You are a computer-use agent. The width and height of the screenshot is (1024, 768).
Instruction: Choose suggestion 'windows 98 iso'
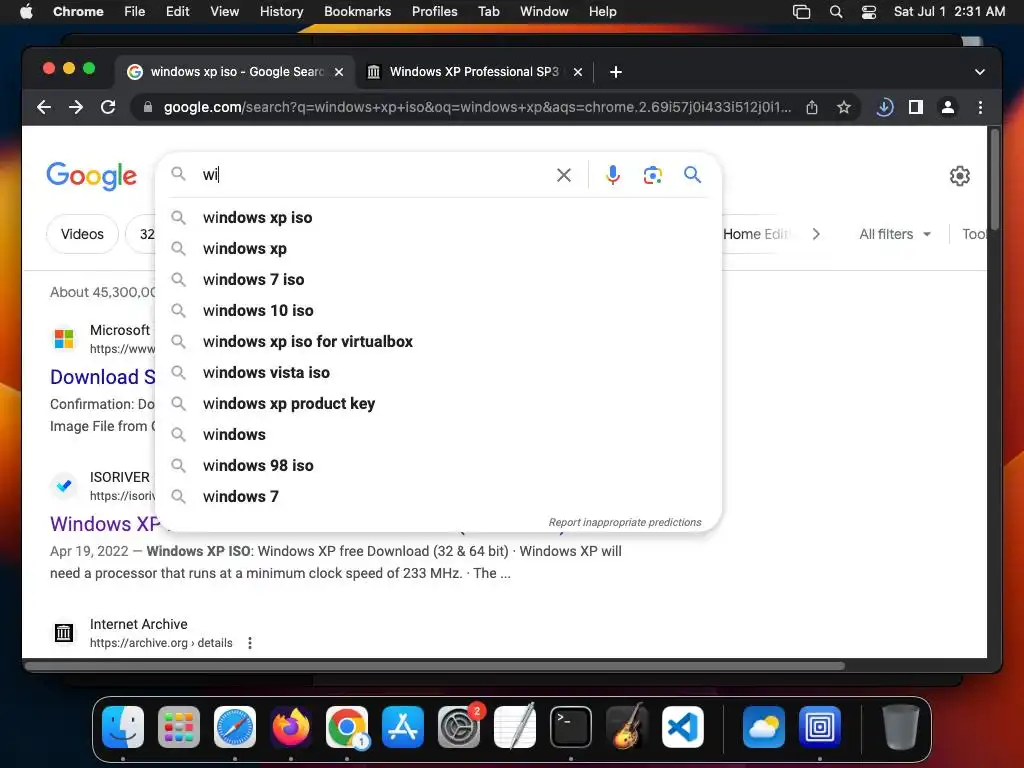[439, 466]
